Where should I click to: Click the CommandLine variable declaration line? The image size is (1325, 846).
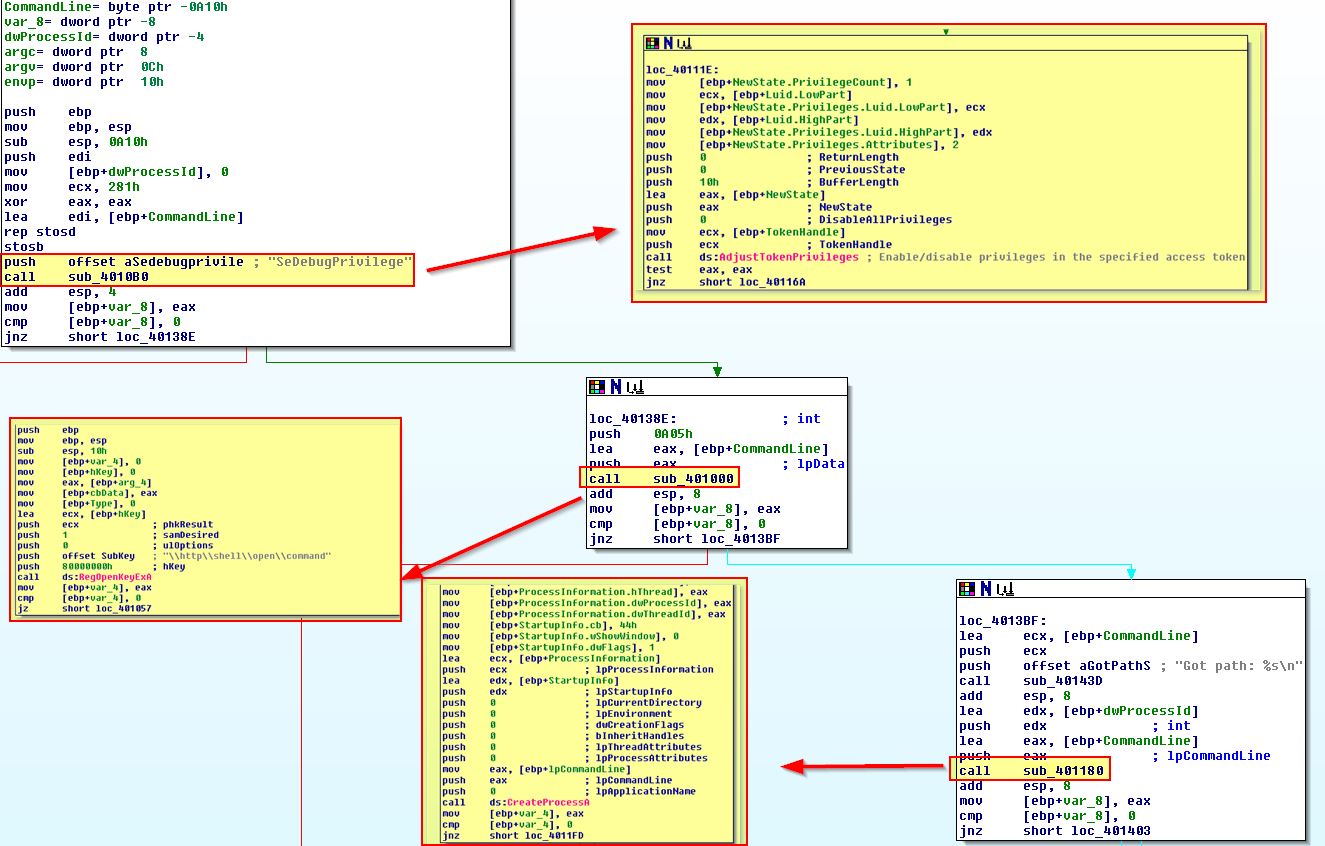click(x=116, y=6)
